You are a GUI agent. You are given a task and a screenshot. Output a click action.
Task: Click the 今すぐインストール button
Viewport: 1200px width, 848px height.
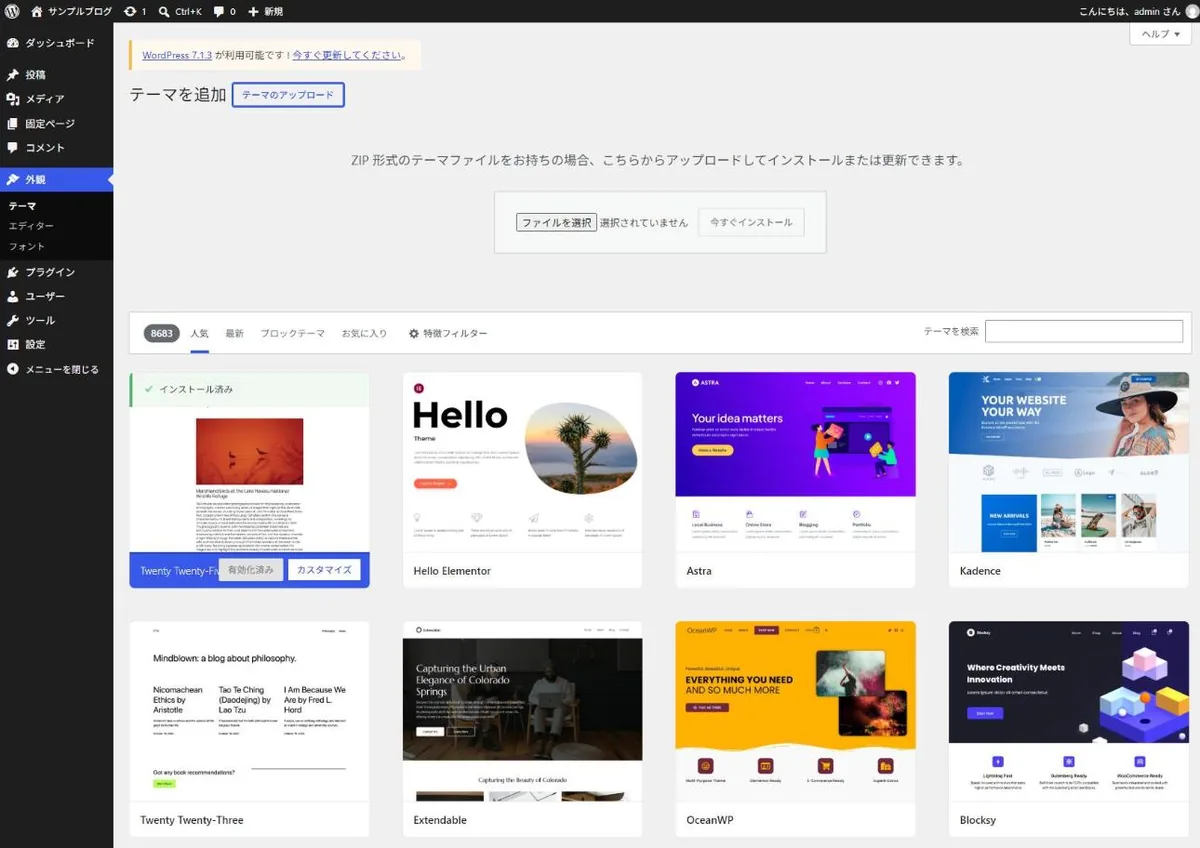tap(751, 222)
